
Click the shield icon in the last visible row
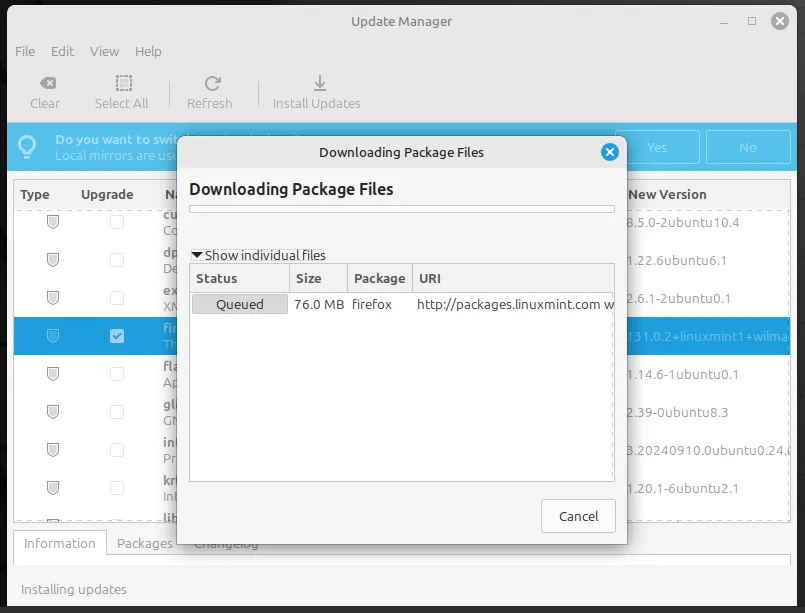coord(51,518)
